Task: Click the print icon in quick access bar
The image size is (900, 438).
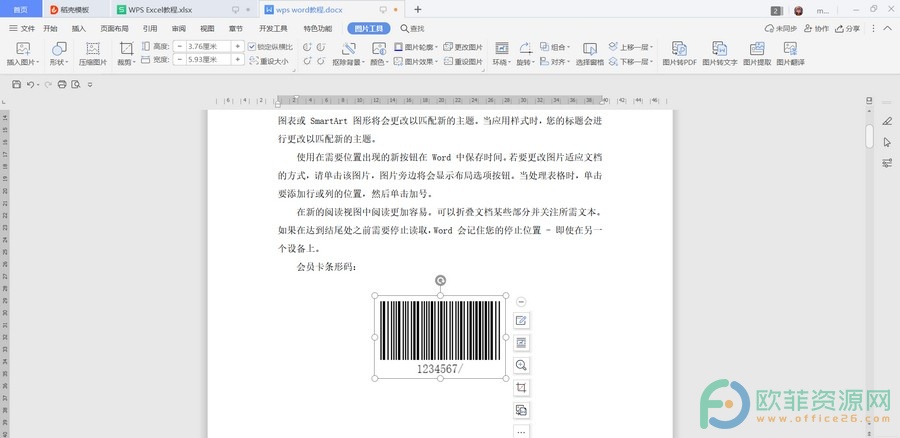Action: 62,84
